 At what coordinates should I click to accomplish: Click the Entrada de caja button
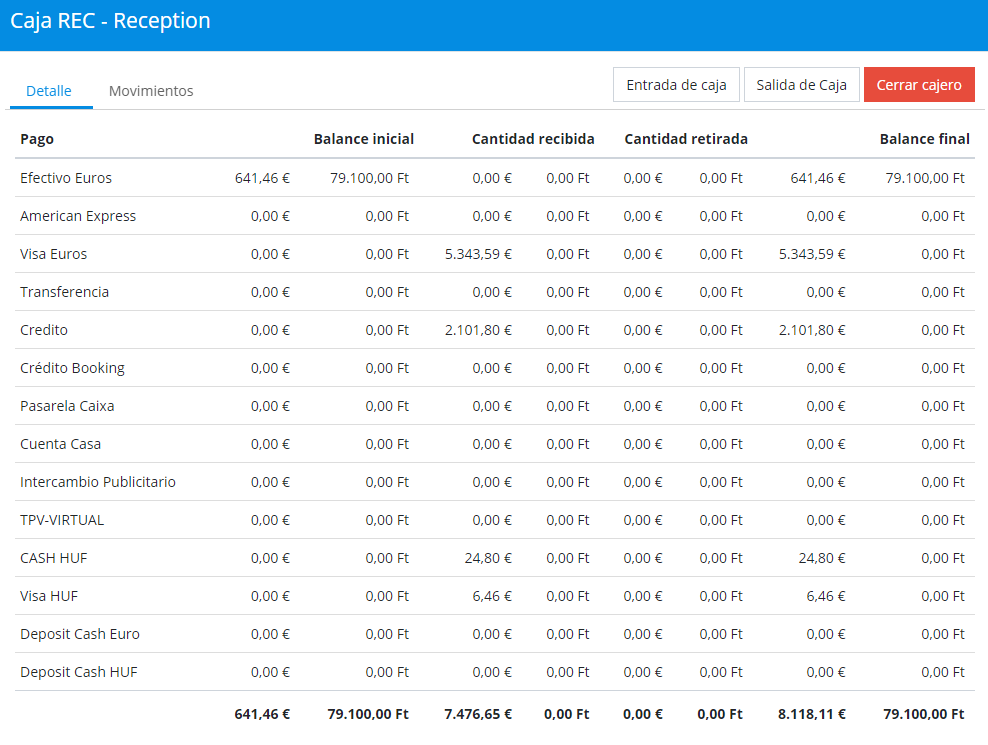[676, 85]
